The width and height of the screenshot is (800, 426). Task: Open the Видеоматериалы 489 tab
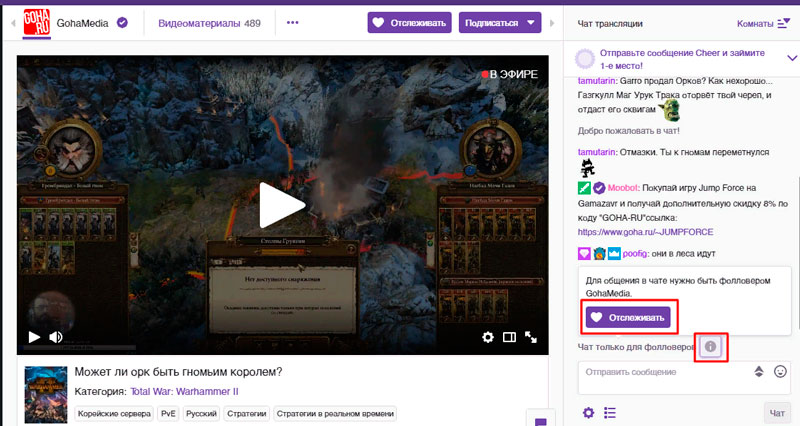coord(209,23)
